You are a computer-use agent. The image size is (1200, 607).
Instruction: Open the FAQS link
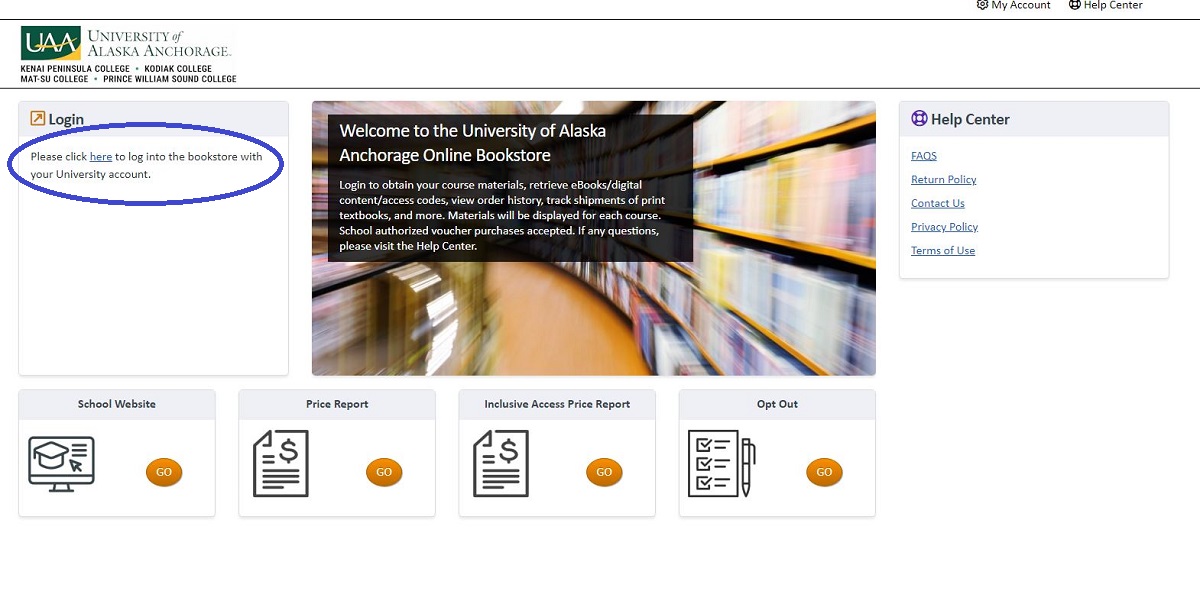click(924, 156)
